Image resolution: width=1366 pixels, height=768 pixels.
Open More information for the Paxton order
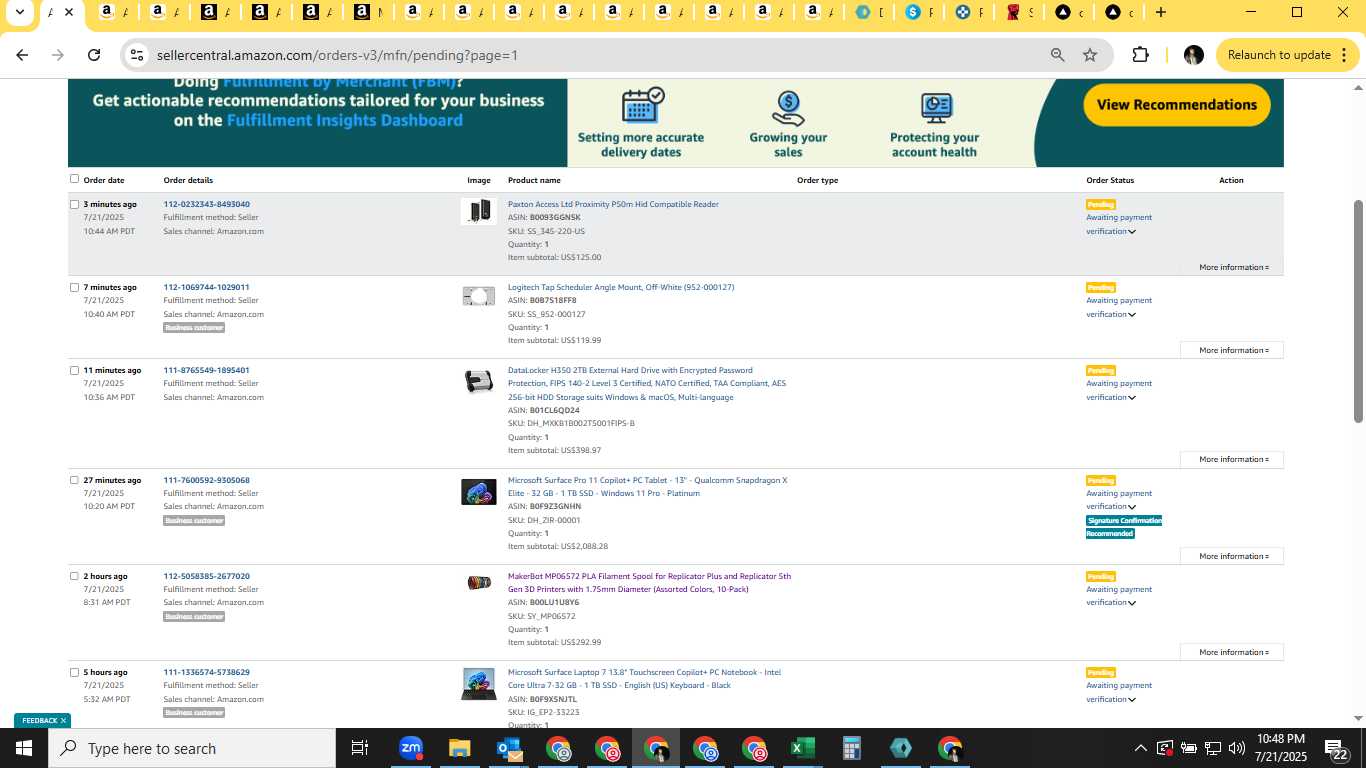pos(1232,267)
